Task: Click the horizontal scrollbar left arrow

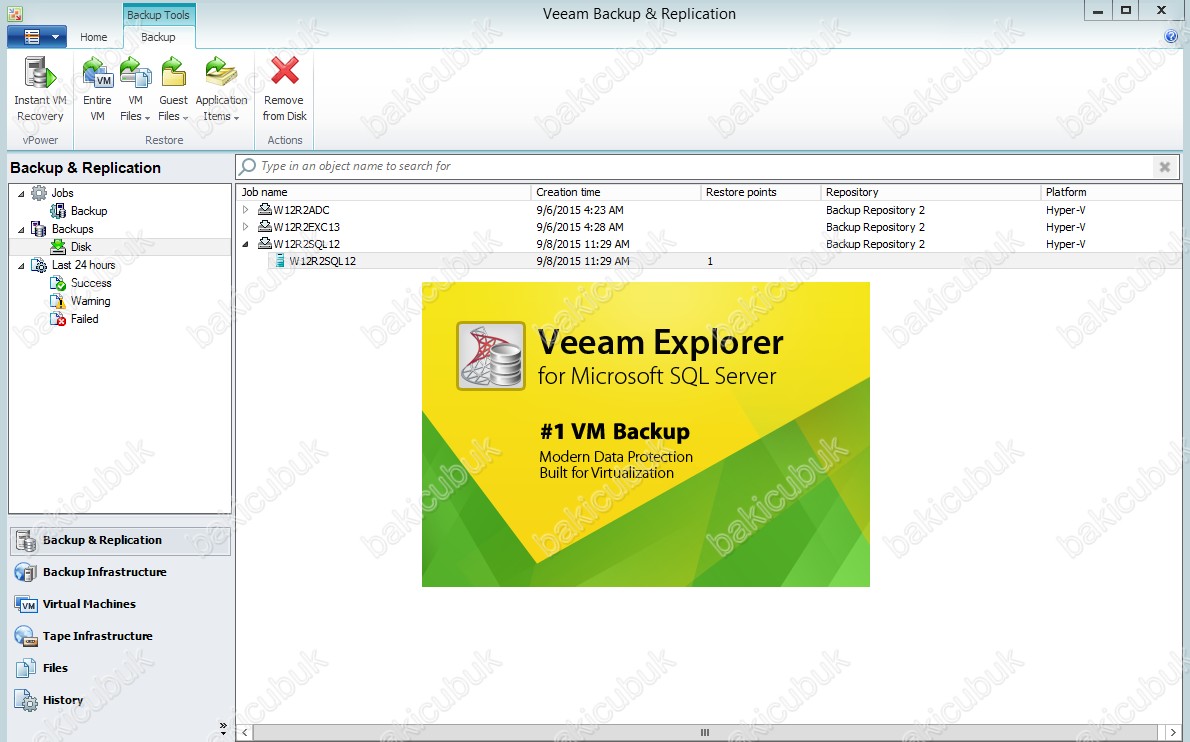Action: coord(244,732)
